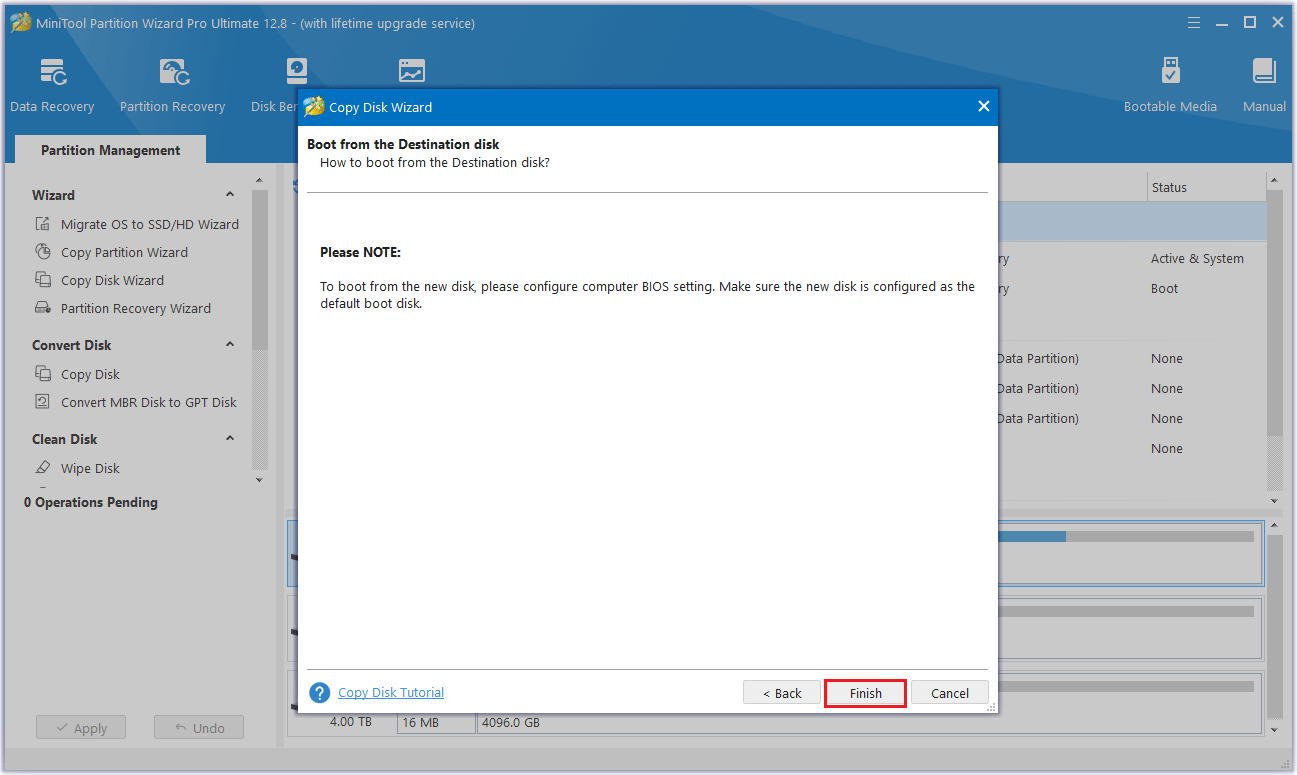The width and height of the screenshot is (1297, 775).
Task: Click the disk map vertical scrollbar
Action: pos(1274,629)
